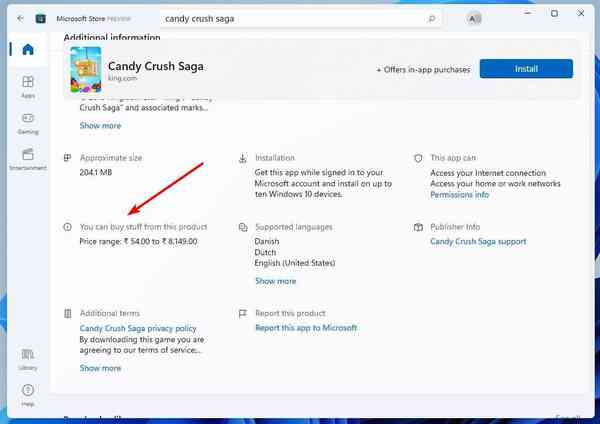The width and height of the screenshot is (600, 424).
Task: Click the Access your Internet connection text
Action: coord(488,173)
